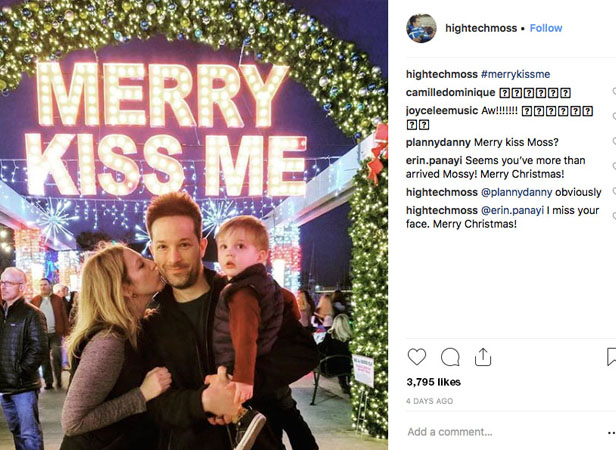This screenshot has width=616, height=450.
Task: Like camilledominique's comment with the small heart
Action: 614,92
